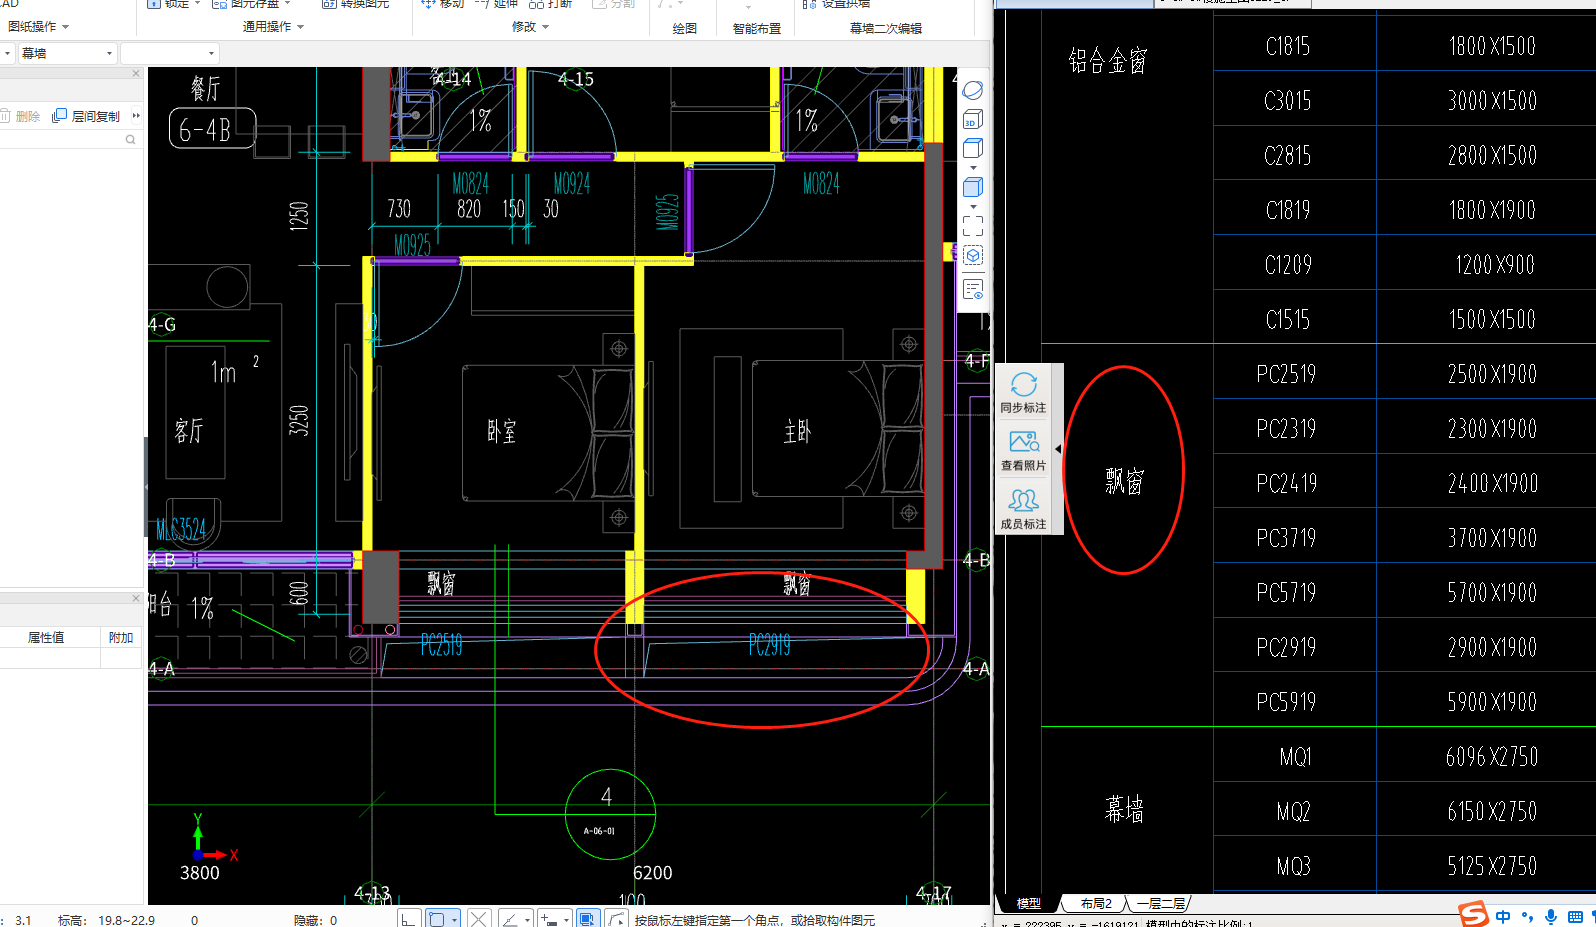Click the input method microphone icon
1596x927 pixels.
click(1551, 916)
